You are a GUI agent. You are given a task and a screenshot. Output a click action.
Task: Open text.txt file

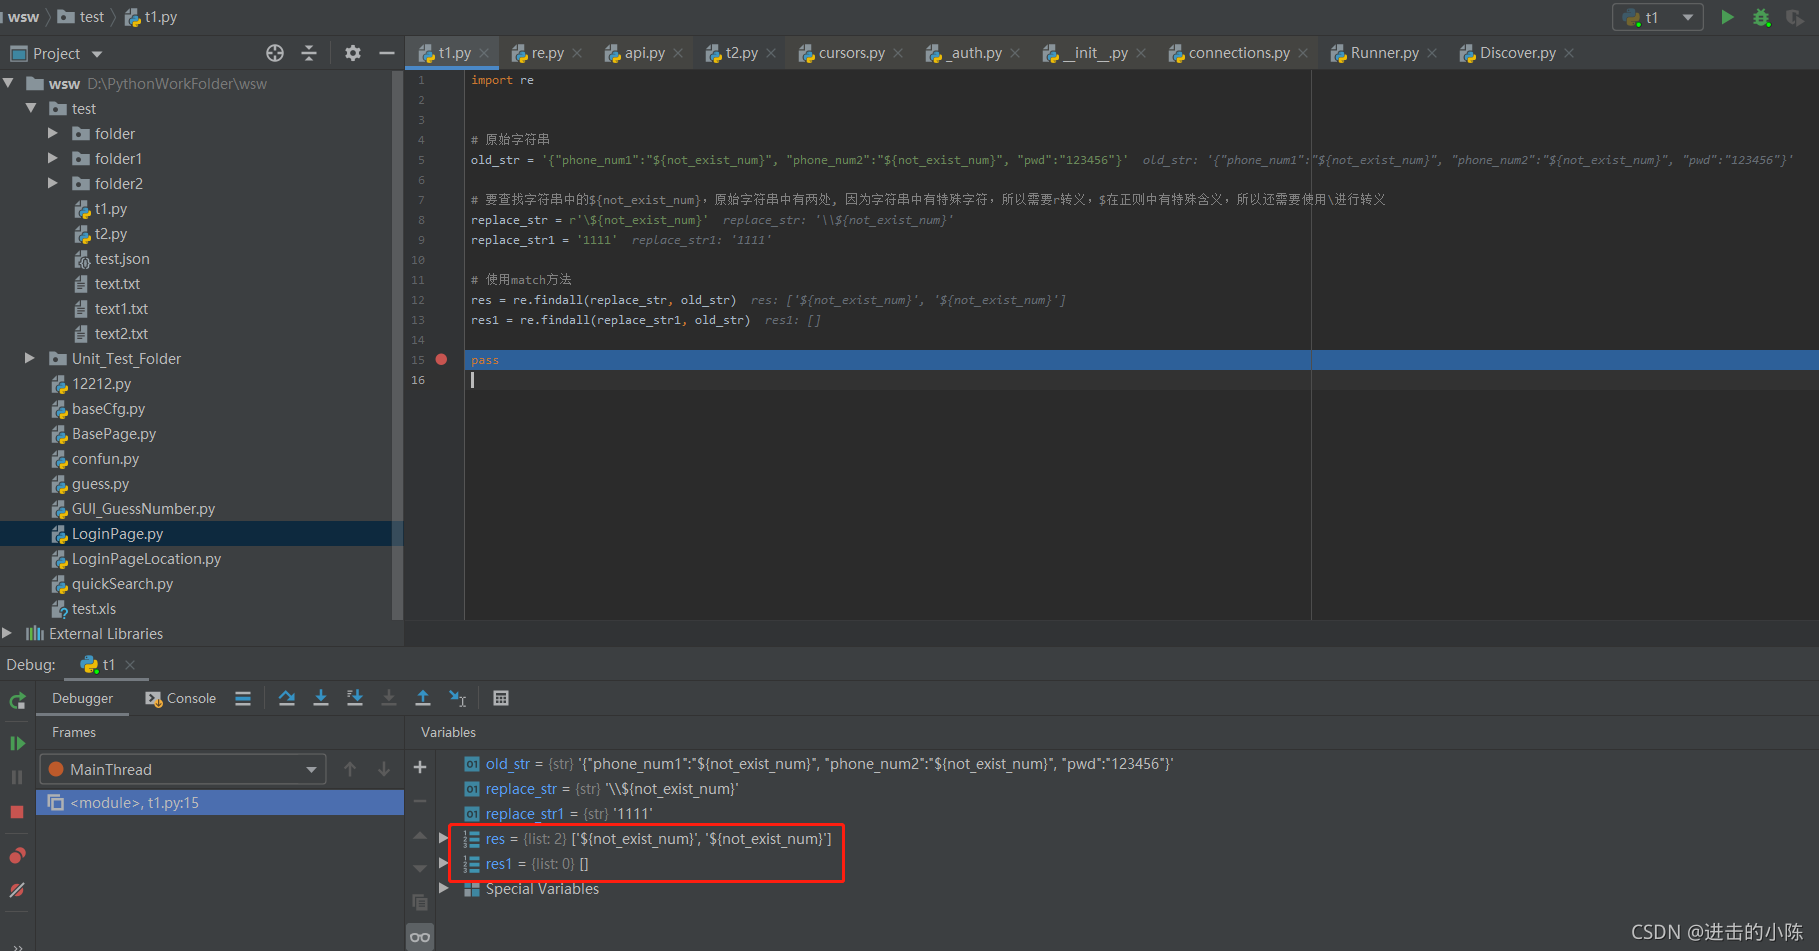(117, 283)
